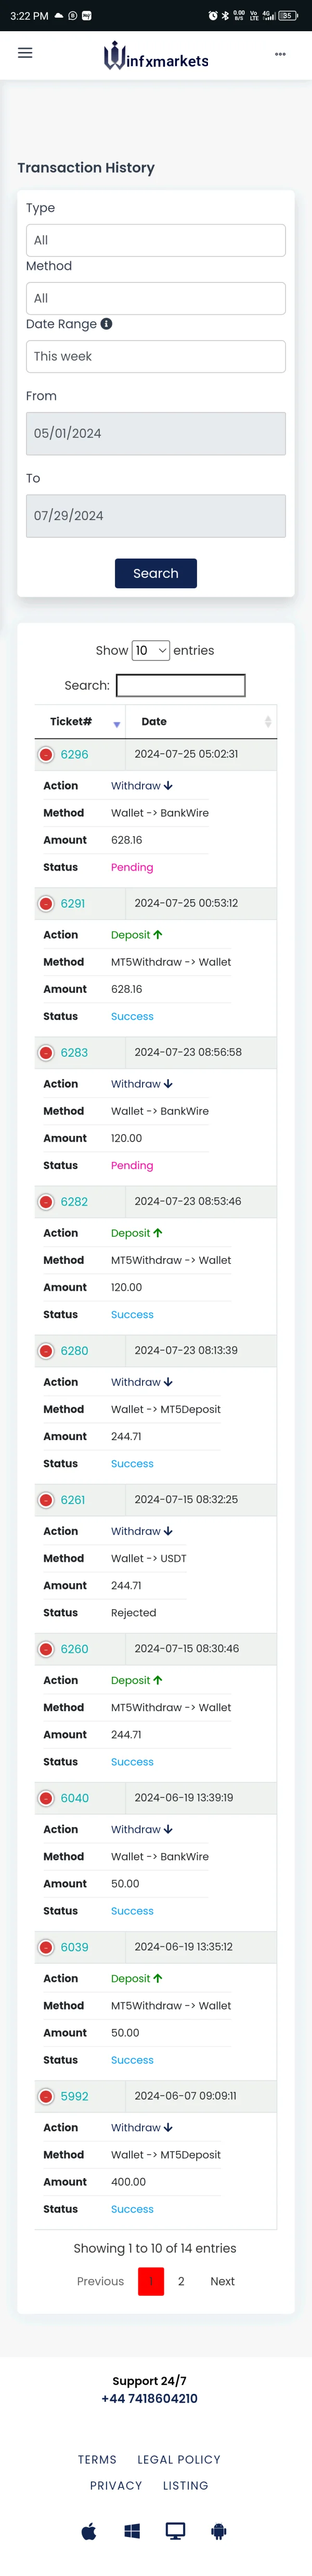Click the Next pagination link
312x2576 pixels.
(x=222, y=2281)
